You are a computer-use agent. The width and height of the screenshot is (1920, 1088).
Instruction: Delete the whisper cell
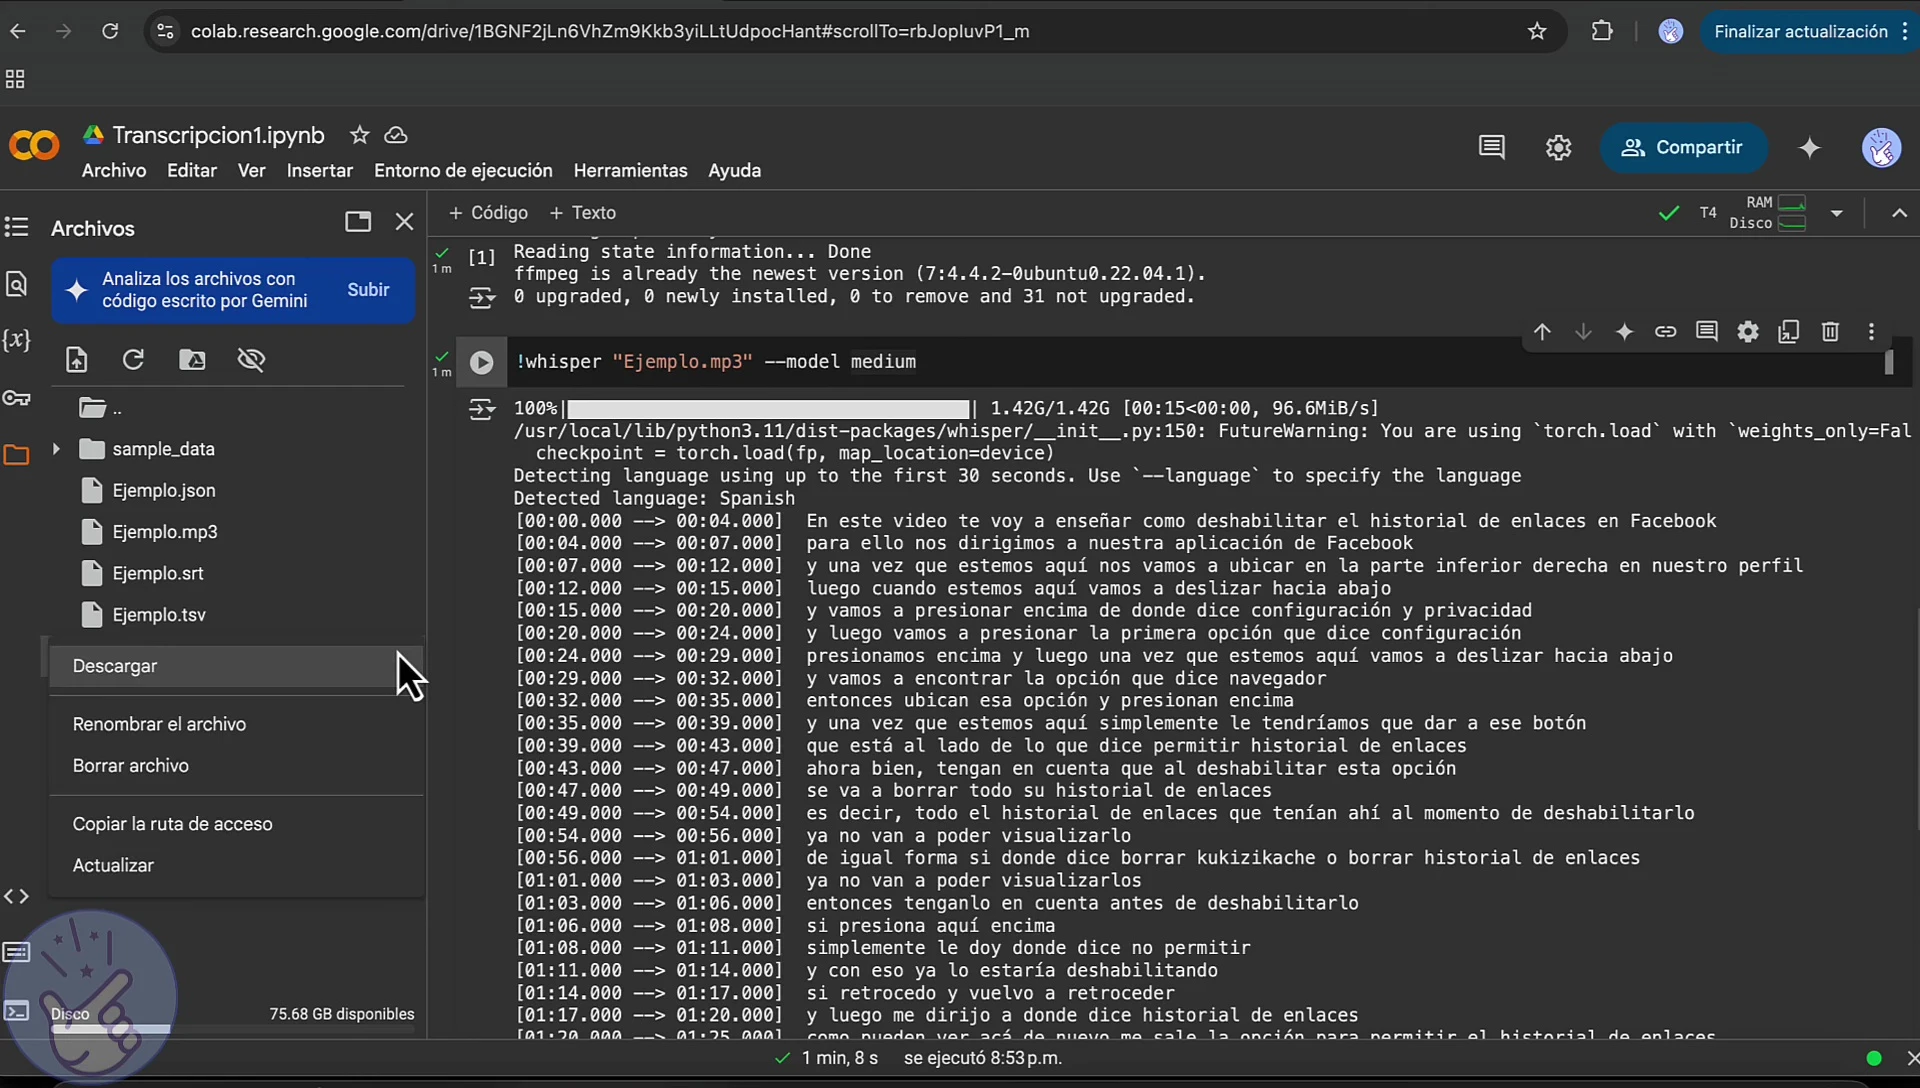[1830, 332]
